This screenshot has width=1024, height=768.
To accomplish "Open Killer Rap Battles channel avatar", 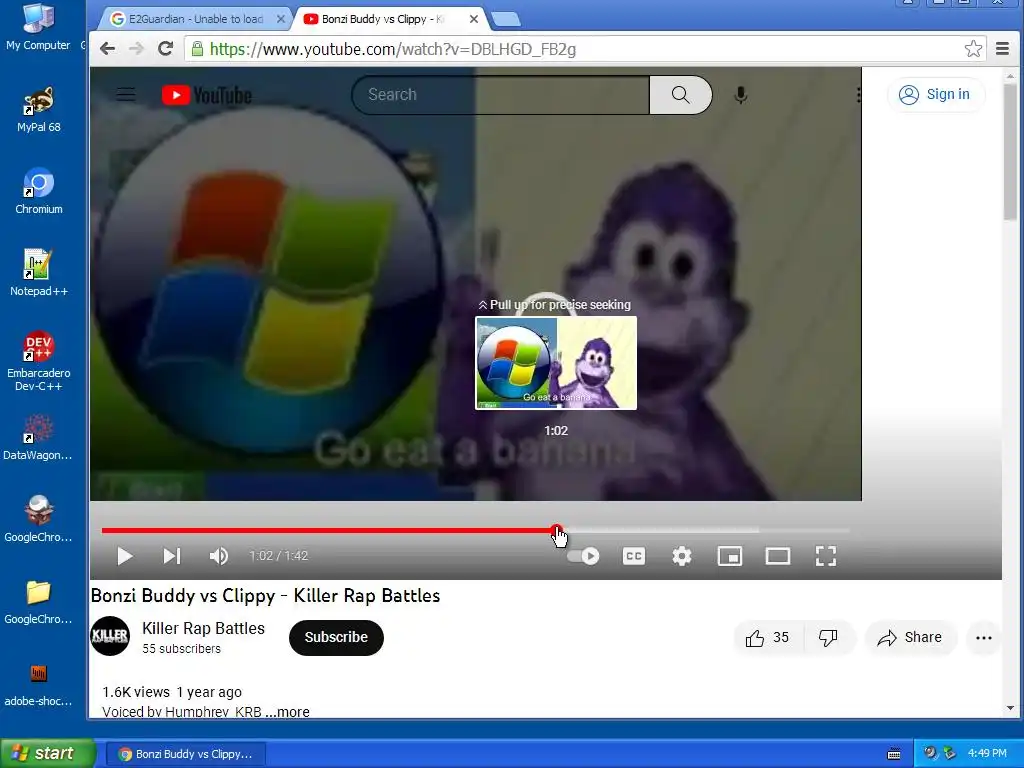I will pos(110,636).
